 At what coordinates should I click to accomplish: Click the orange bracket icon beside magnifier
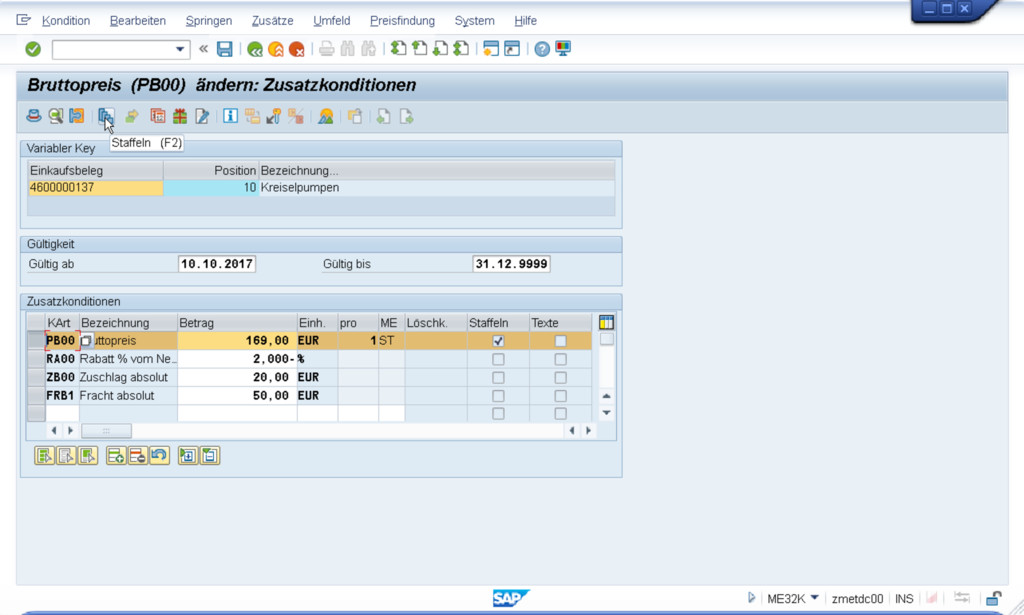point(76,117)
